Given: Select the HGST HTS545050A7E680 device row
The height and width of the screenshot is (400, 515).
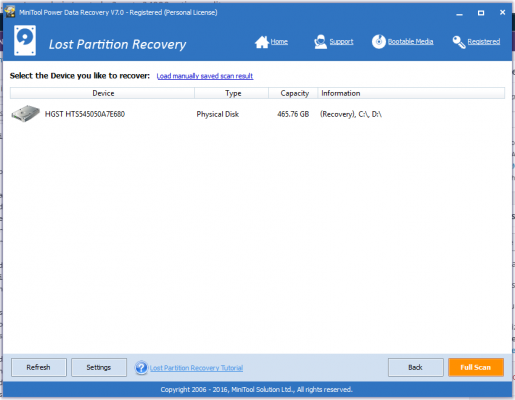Looking at the screenshot, I should tap(257, 114).
